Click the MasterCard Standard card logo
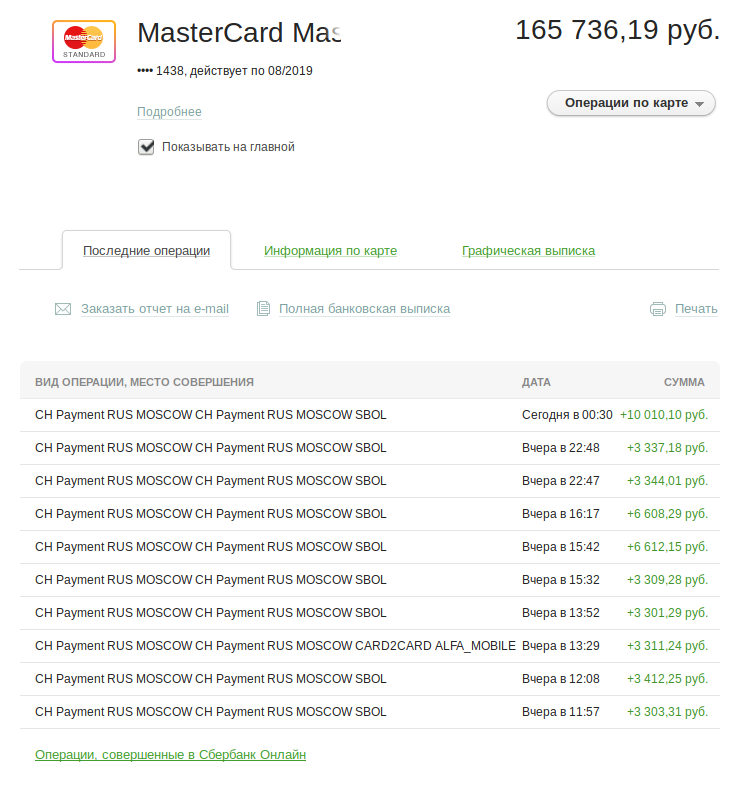754x792 pixels. point(84,41)
